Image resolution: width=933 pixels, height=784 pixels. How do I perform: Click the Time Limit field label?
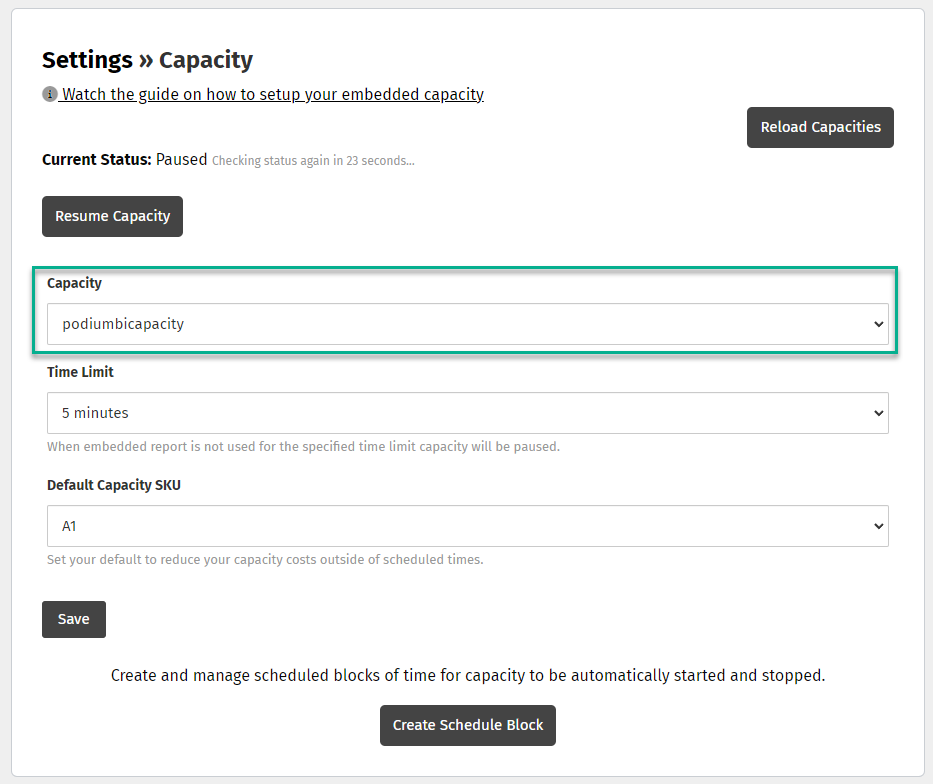click(x=80, y=372)
